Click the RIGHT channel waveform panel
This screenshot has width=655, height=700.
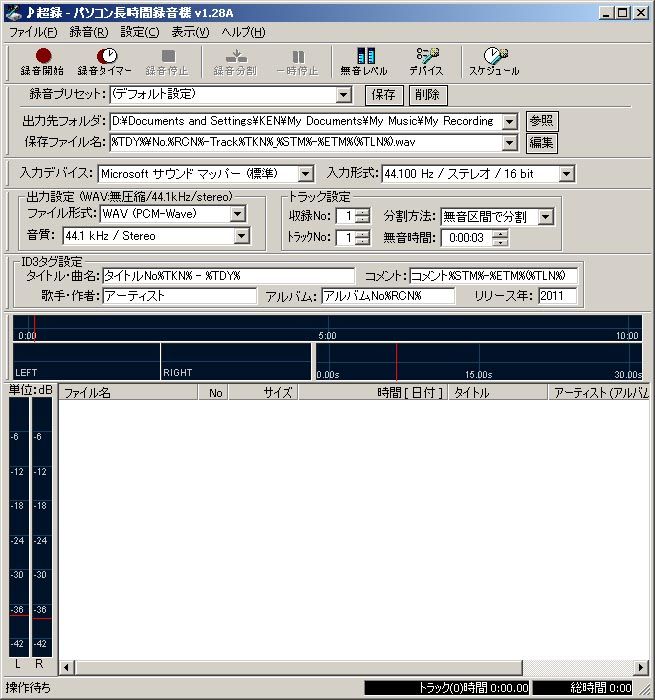(236, 362)
